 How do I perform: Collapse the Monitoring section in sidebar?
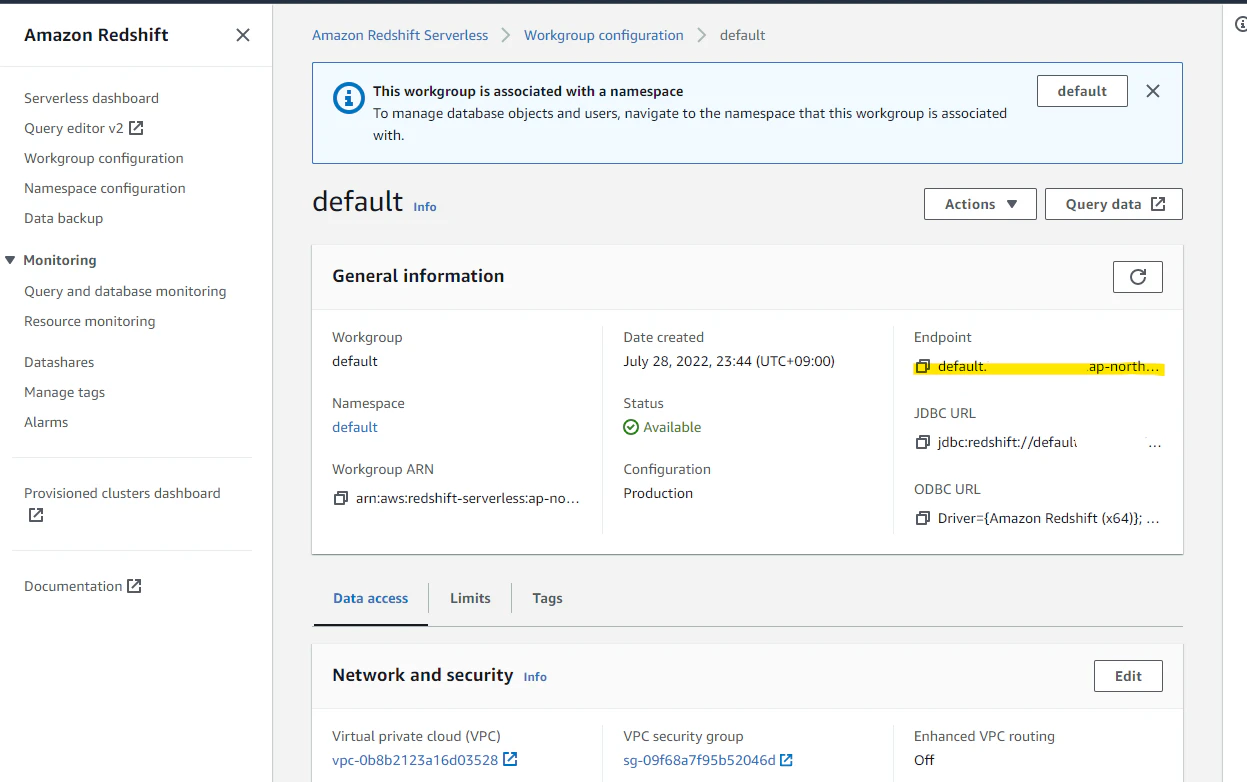(10, 260)
